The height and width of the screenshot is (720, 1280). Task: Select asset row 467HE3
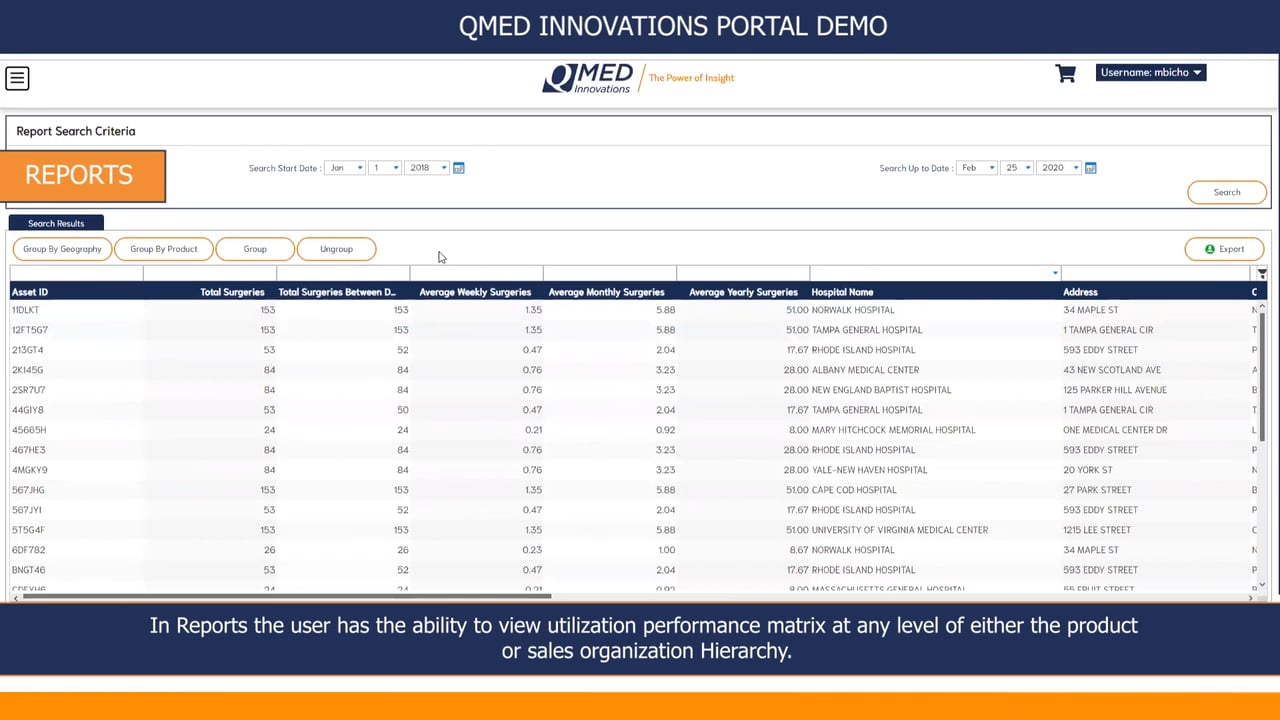click(634, 450)
